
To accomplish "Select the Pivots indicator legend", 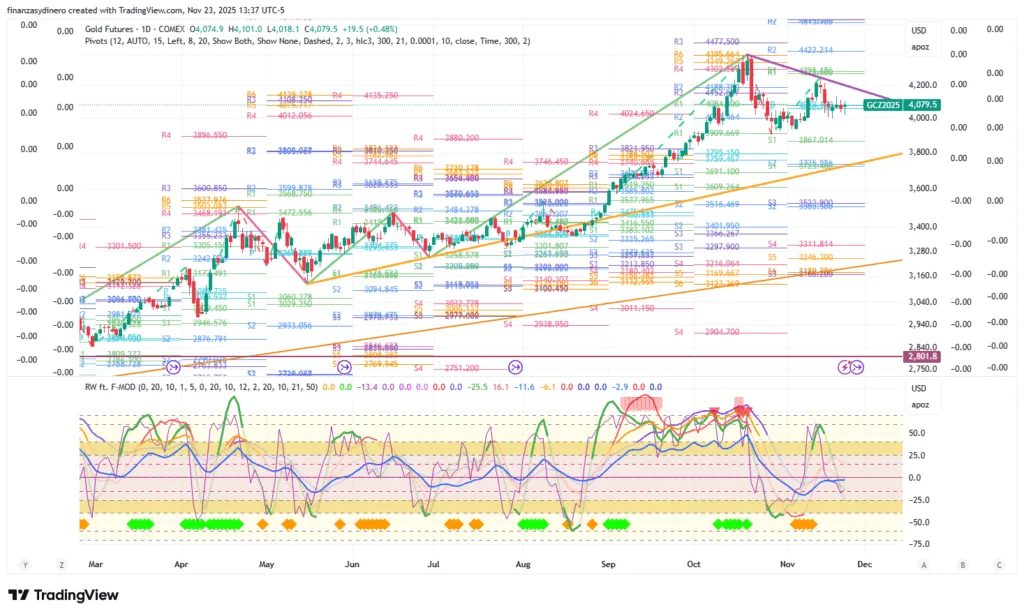I will [x=200, y=41].
